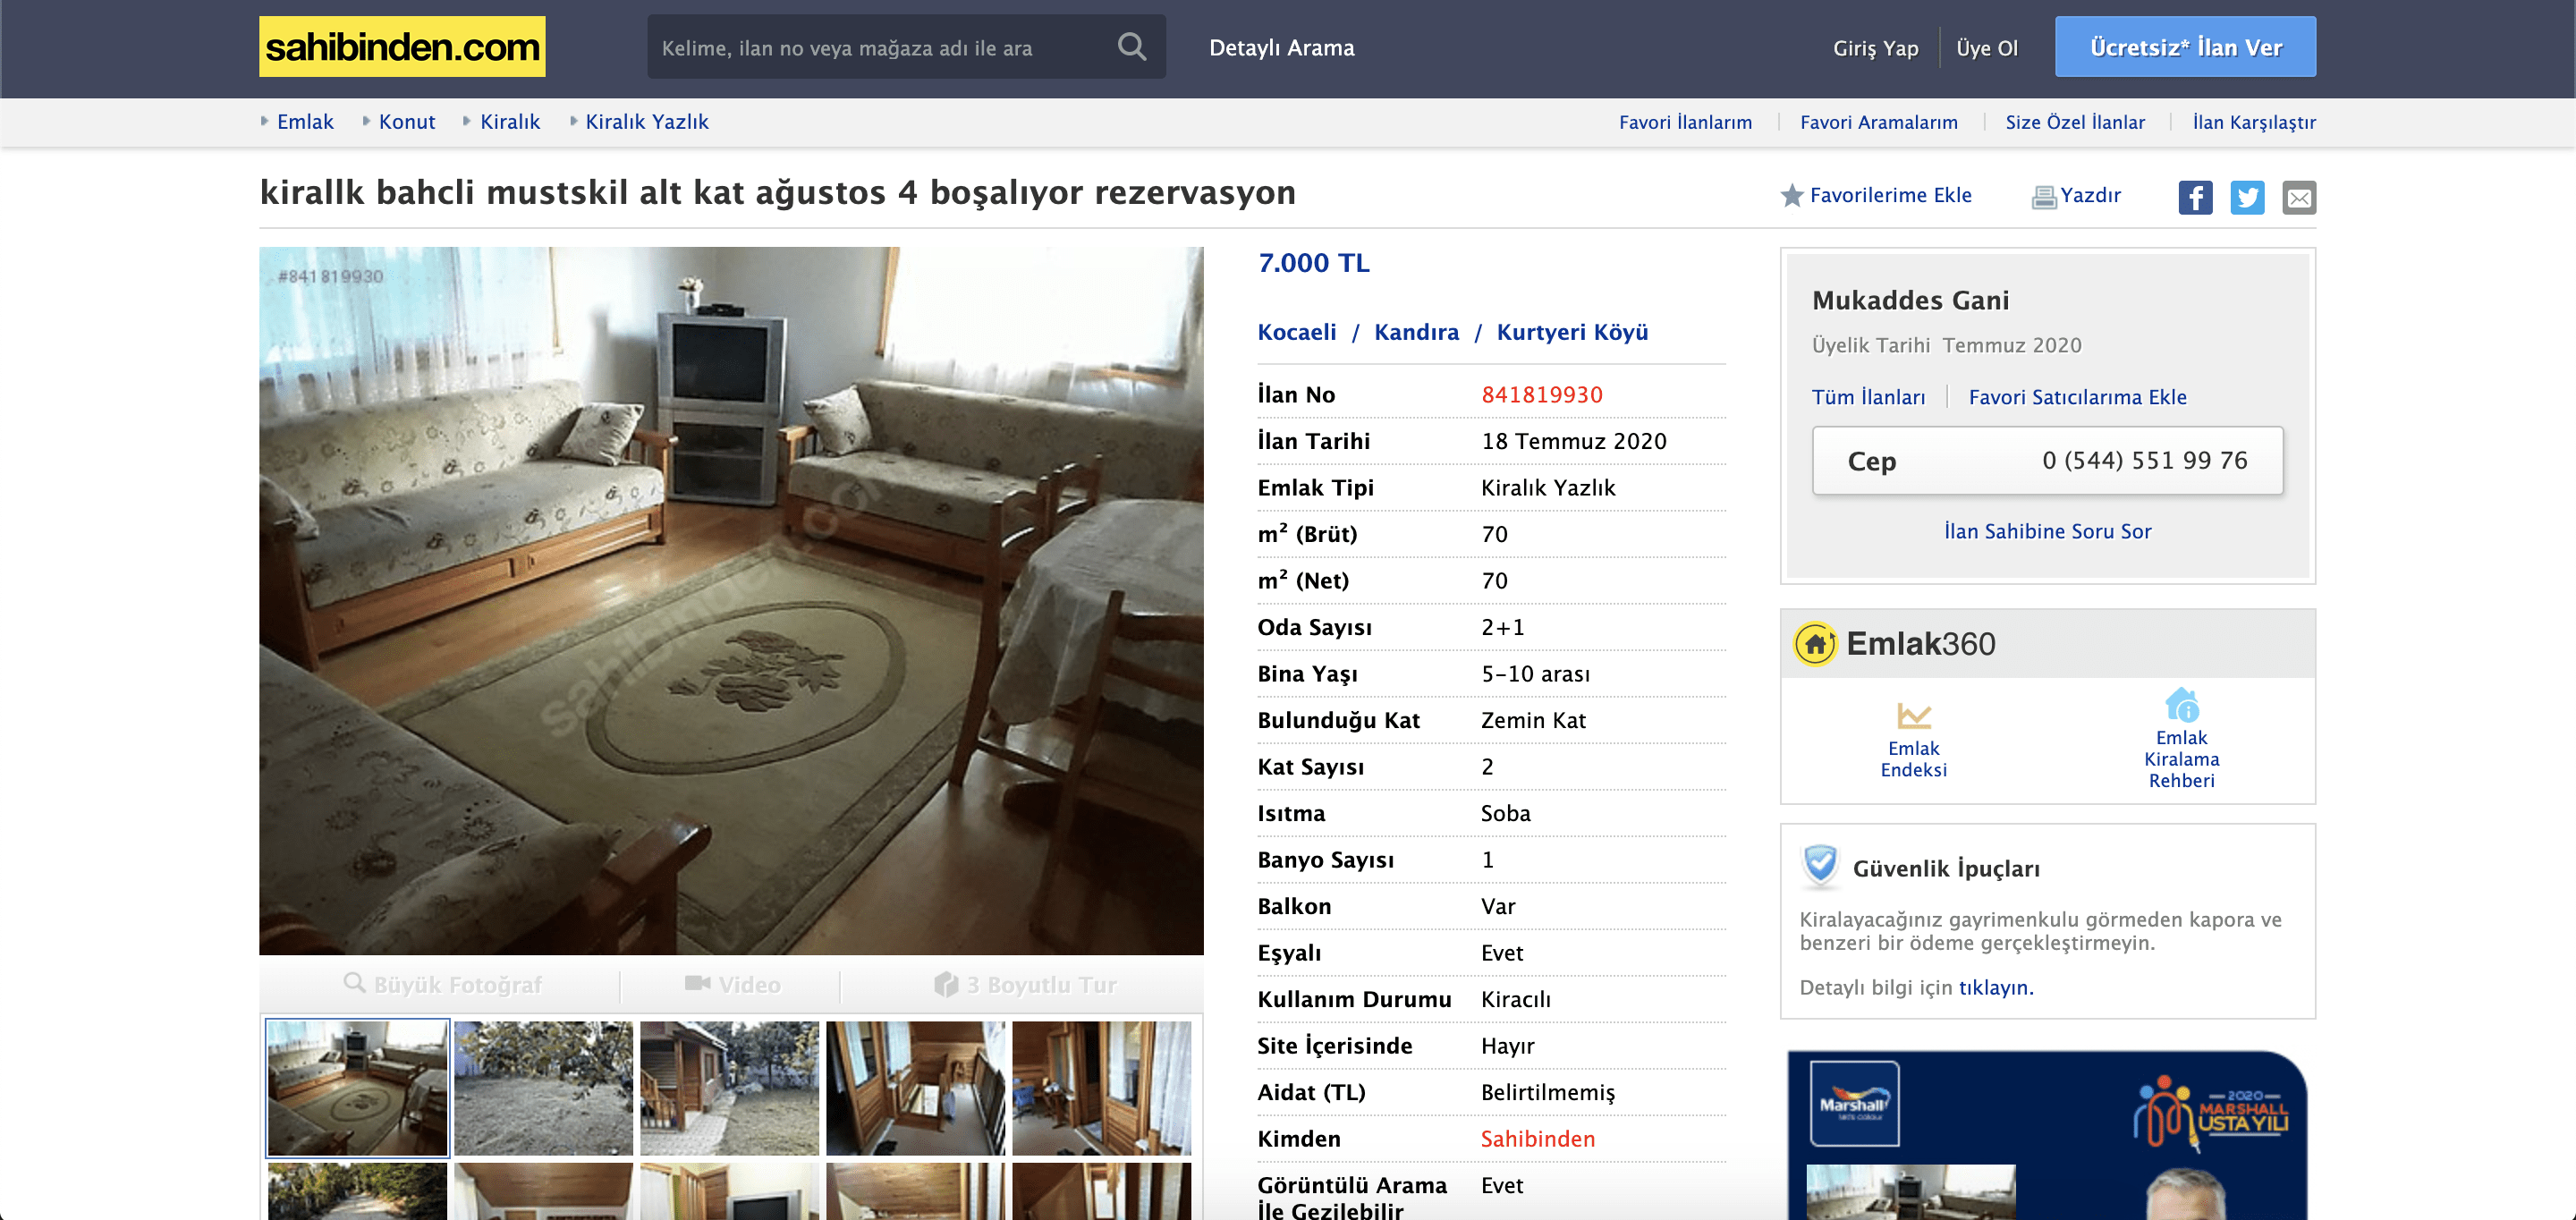This screenshot has width=2576, height=1220.
Task: Open Detaylı Arama link
Action: click(1281, 47)
